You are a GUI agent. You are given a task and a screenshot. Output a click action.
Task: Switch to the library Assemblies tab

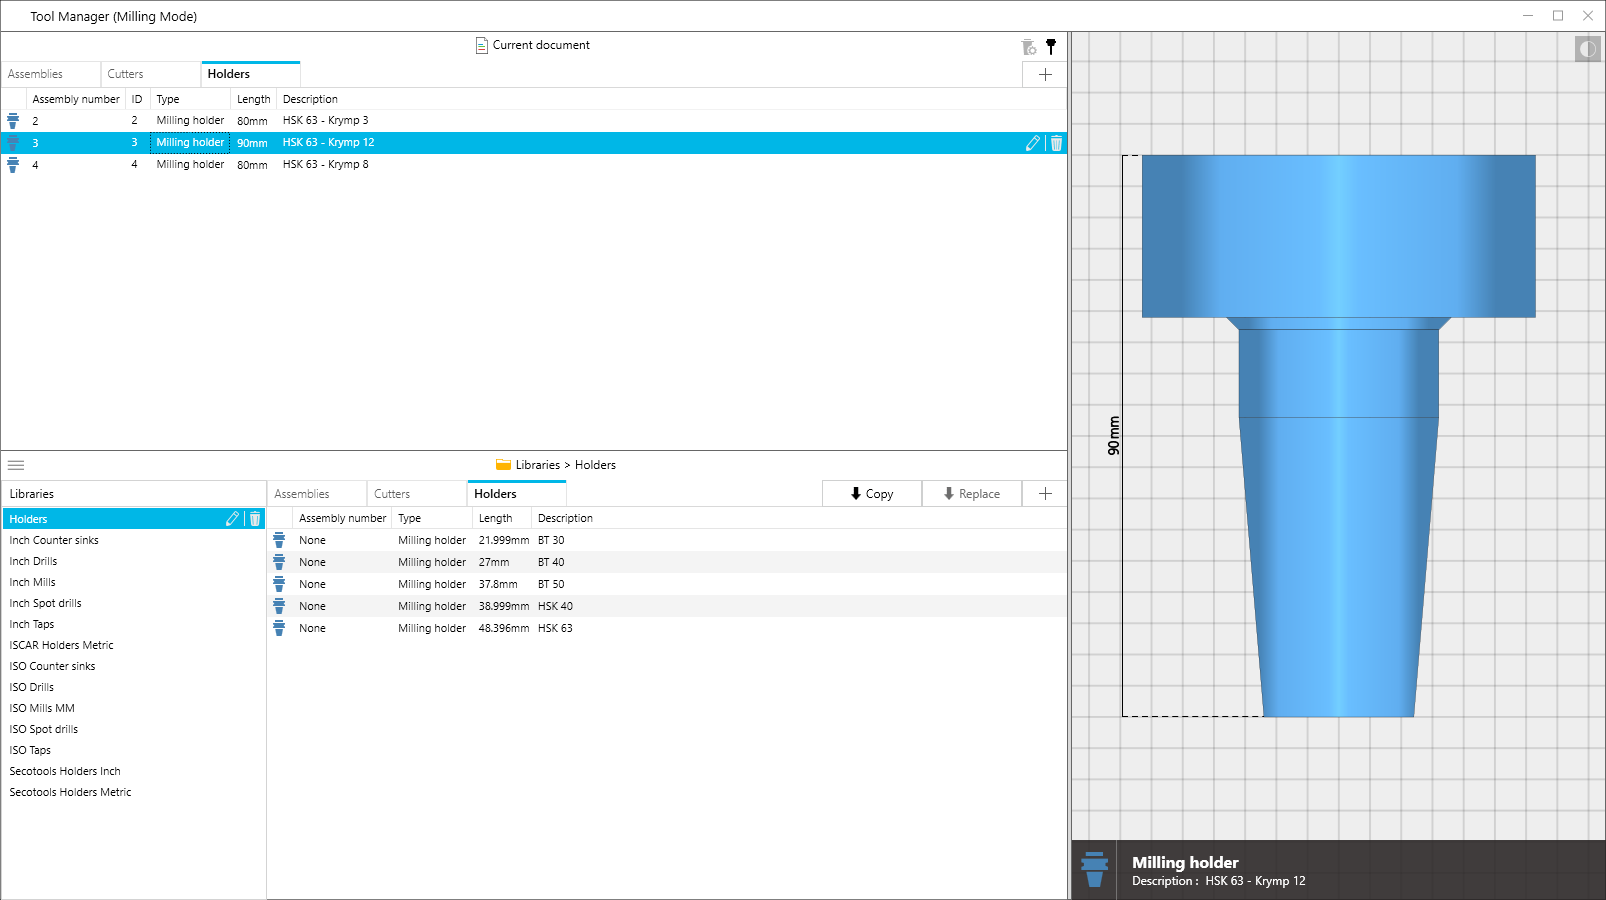point(302,494)
